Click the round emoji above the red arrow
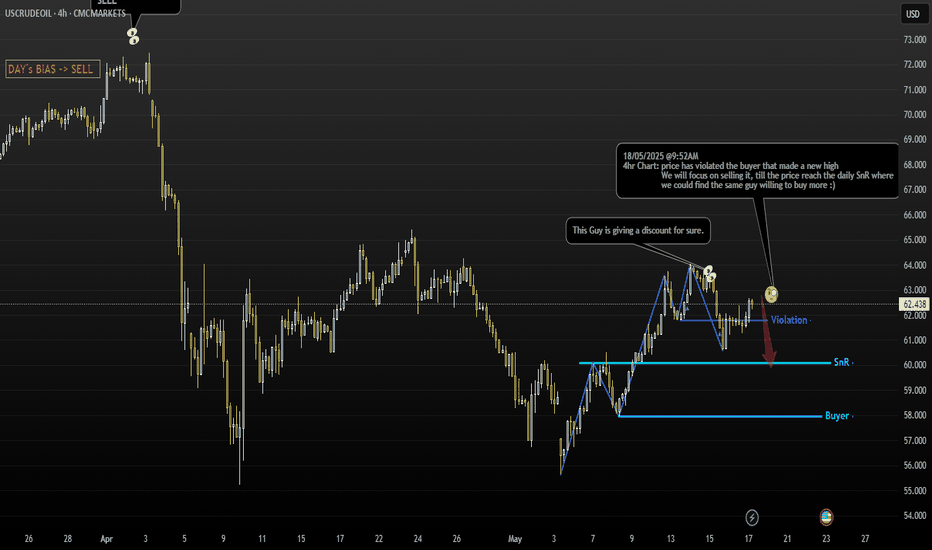 (771, 294)
